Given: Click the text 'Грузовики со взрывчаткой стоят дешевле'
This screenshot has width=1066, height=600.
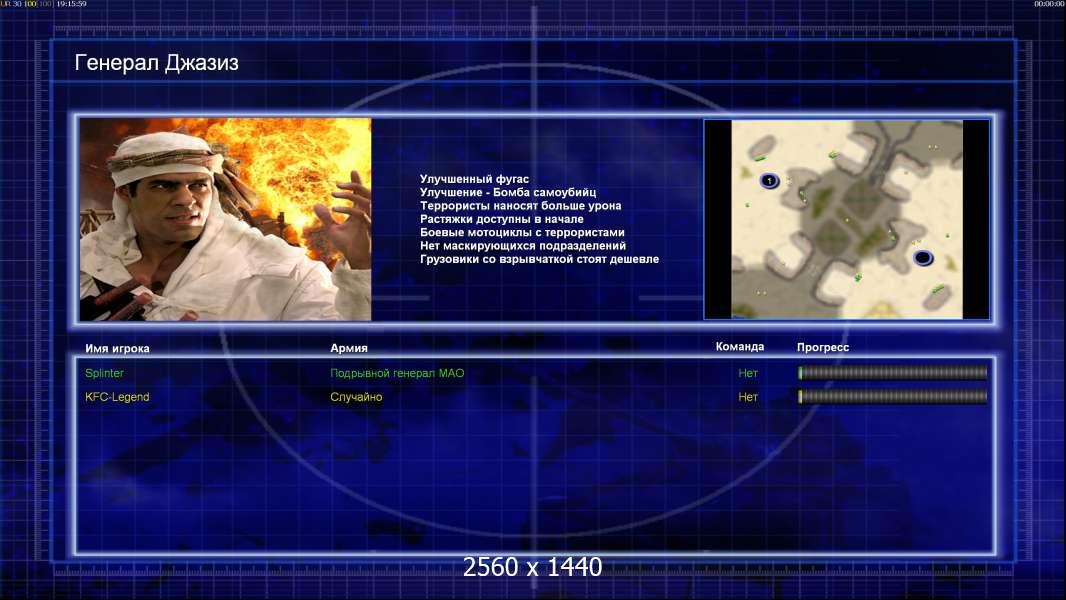Looking at the screenshot, I should [x=539, y=259].
